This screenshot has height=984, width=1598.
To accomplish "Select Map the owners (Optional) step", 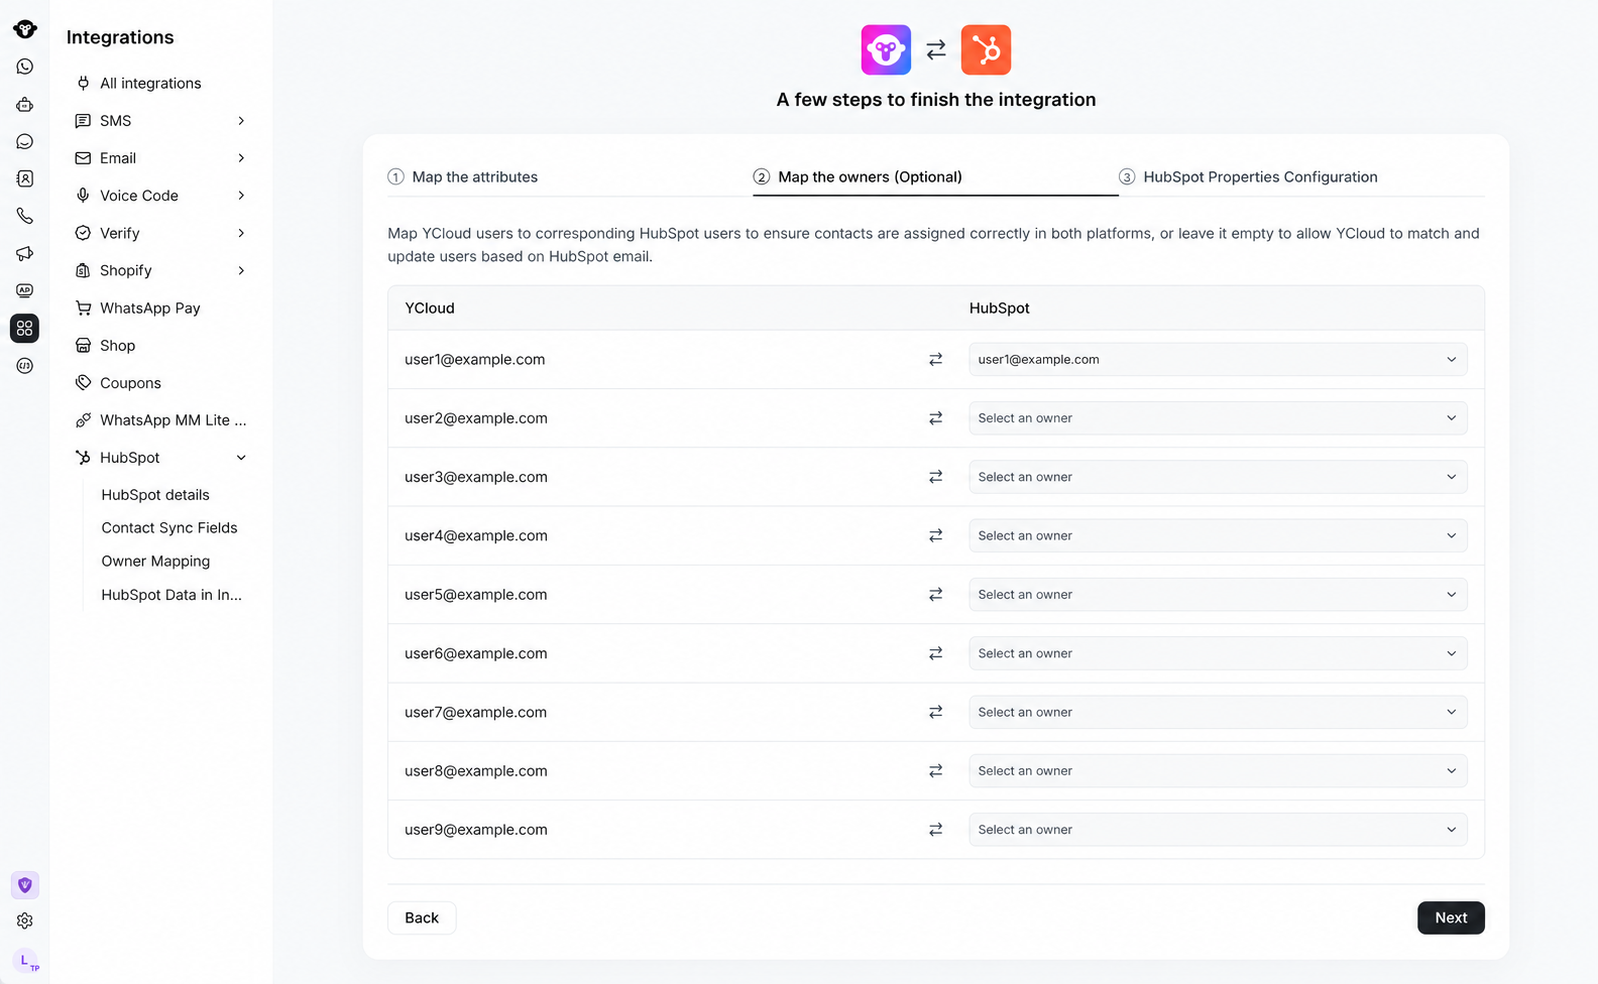I will pos(858,177).
